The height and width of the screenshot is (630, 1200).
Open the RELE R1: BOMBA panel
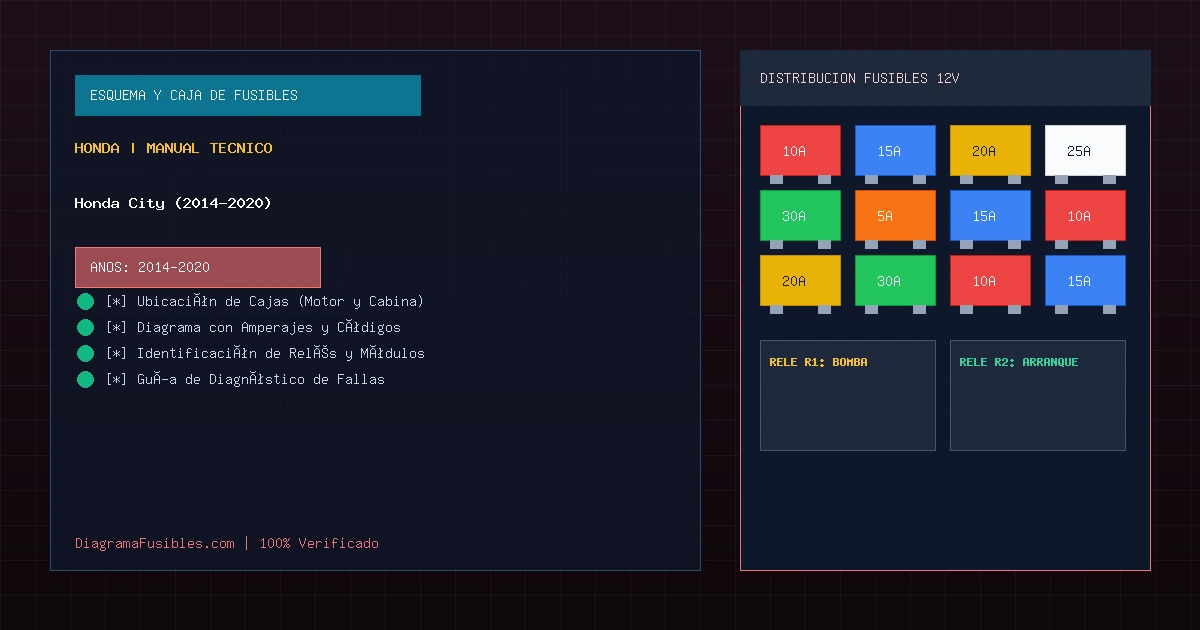tap(848, 395)
